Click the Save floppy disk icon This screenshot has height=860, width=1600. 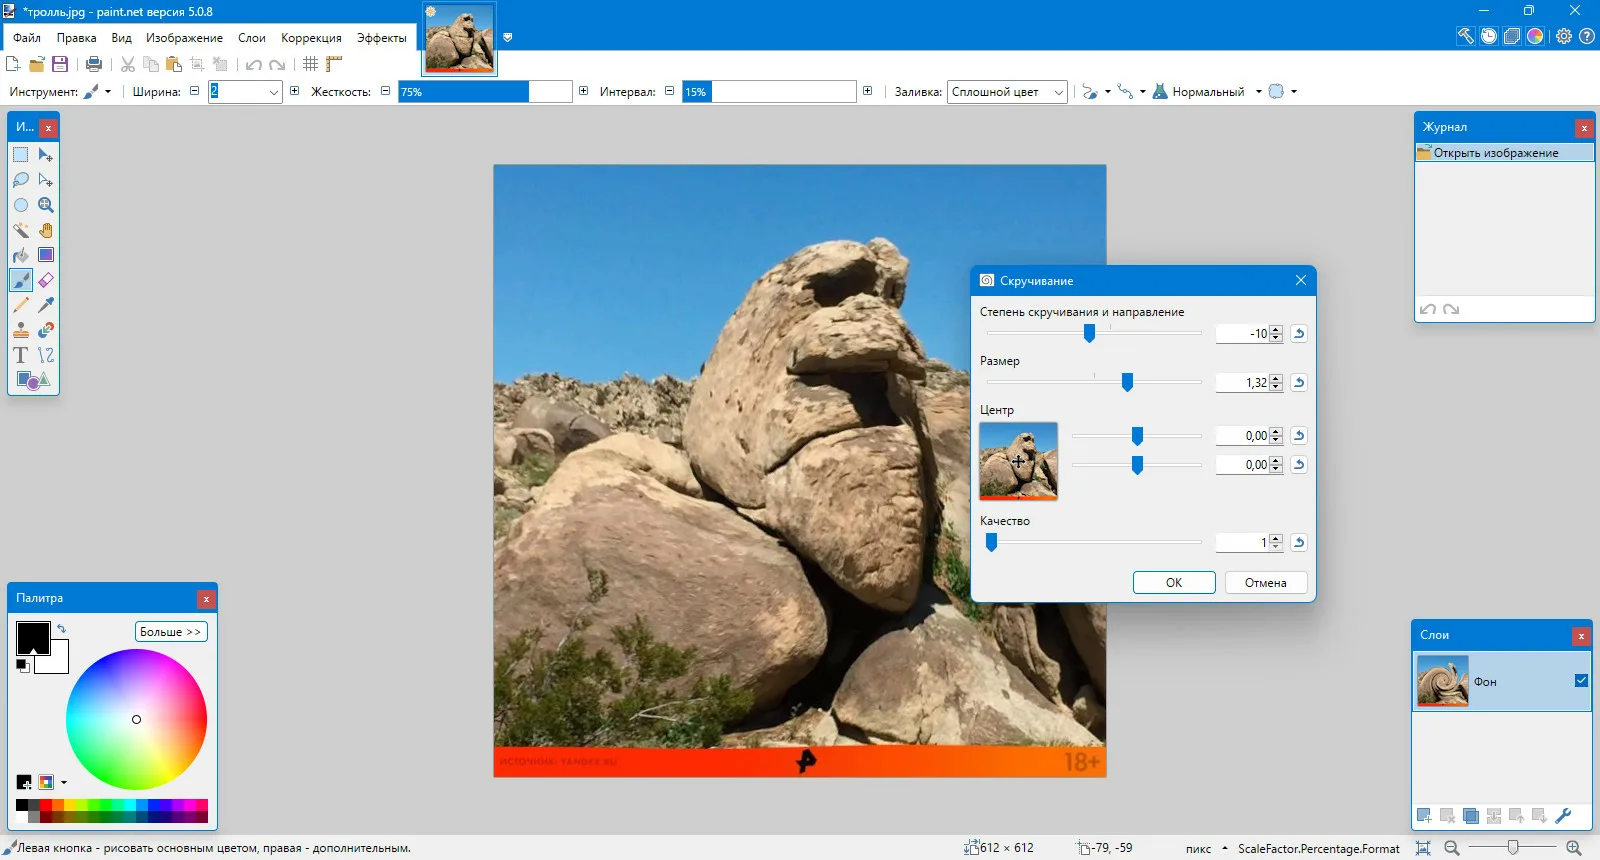click(60, 64)
